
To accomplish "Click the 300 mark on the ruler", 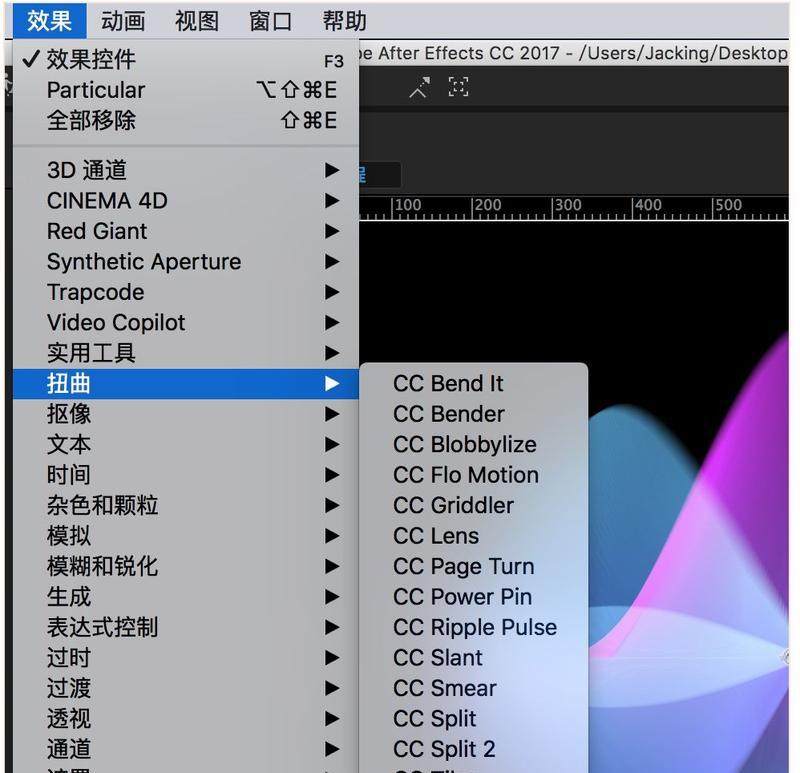I will pos(568,205).
